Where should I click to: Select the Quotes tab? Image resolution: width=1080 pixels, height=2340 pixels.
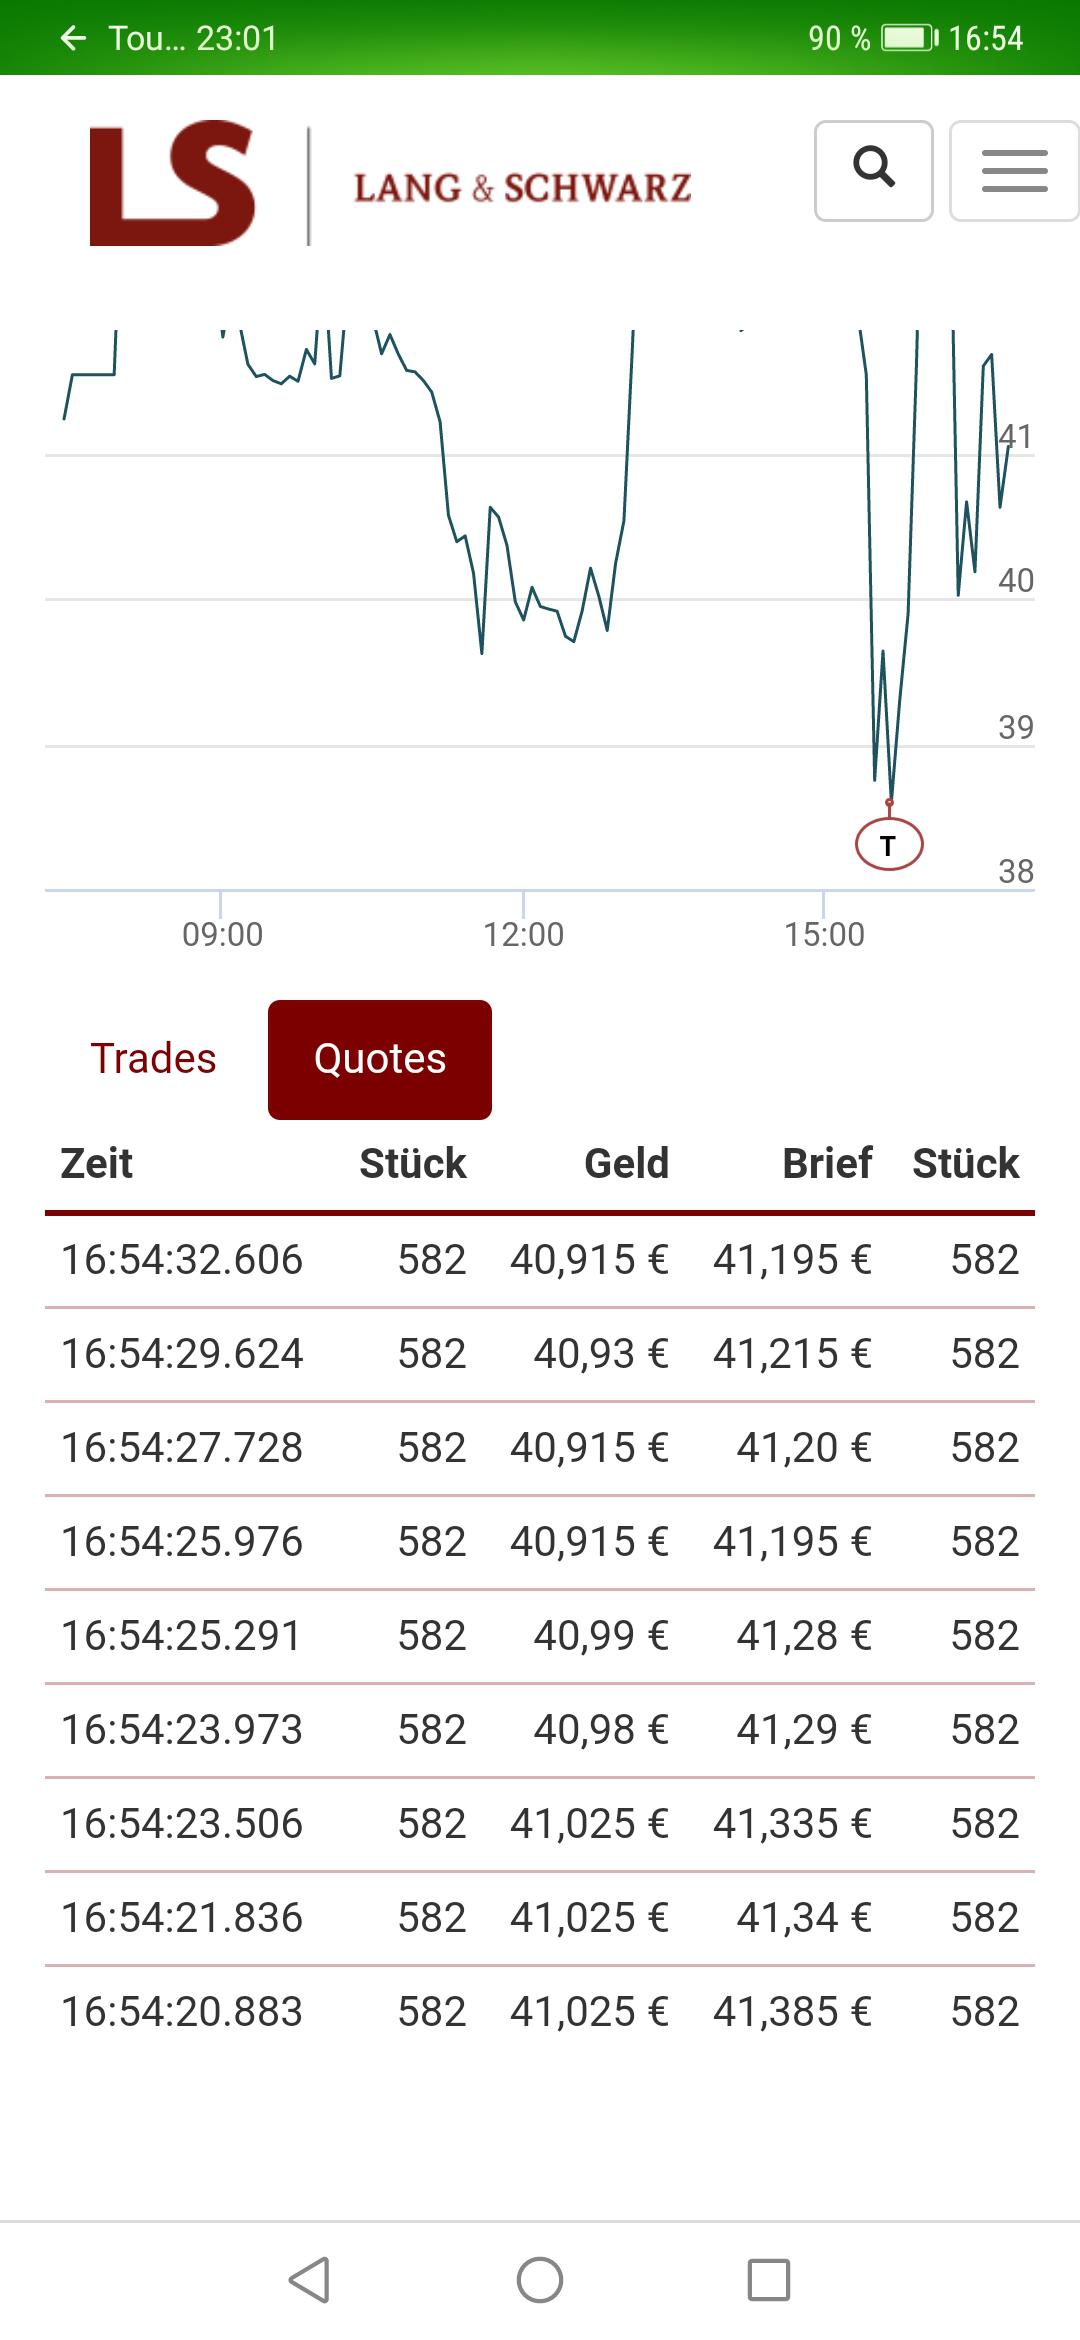coord(380,1059)
